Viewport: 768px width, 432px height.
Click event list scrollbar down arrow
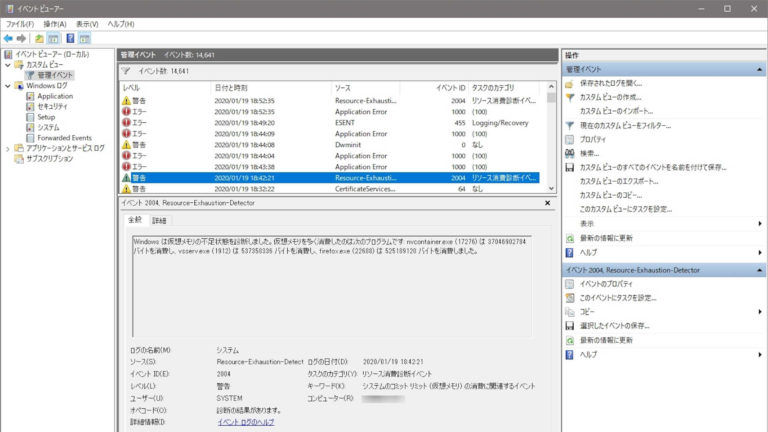551,189
